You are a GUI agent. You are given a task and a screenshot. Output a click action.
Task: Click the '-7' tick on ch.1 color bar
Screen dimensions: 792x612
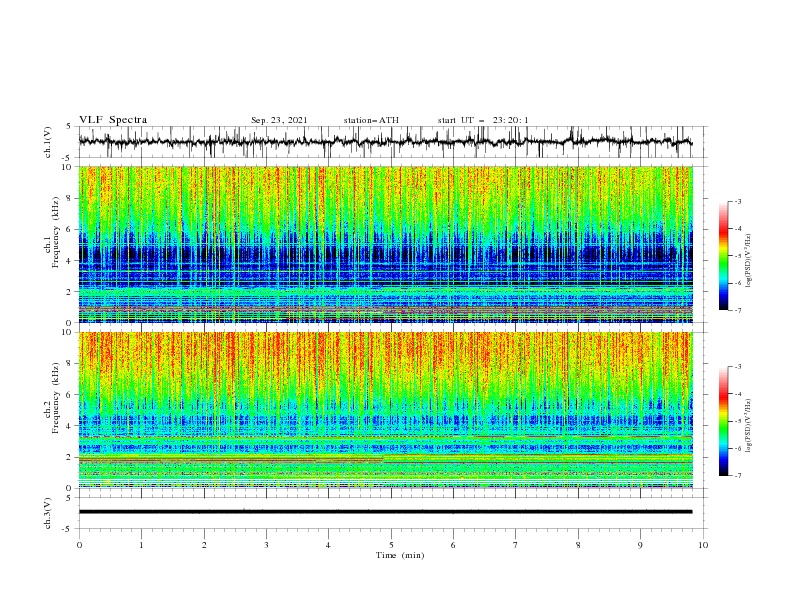pyautogui.click(x=737, y=310)
